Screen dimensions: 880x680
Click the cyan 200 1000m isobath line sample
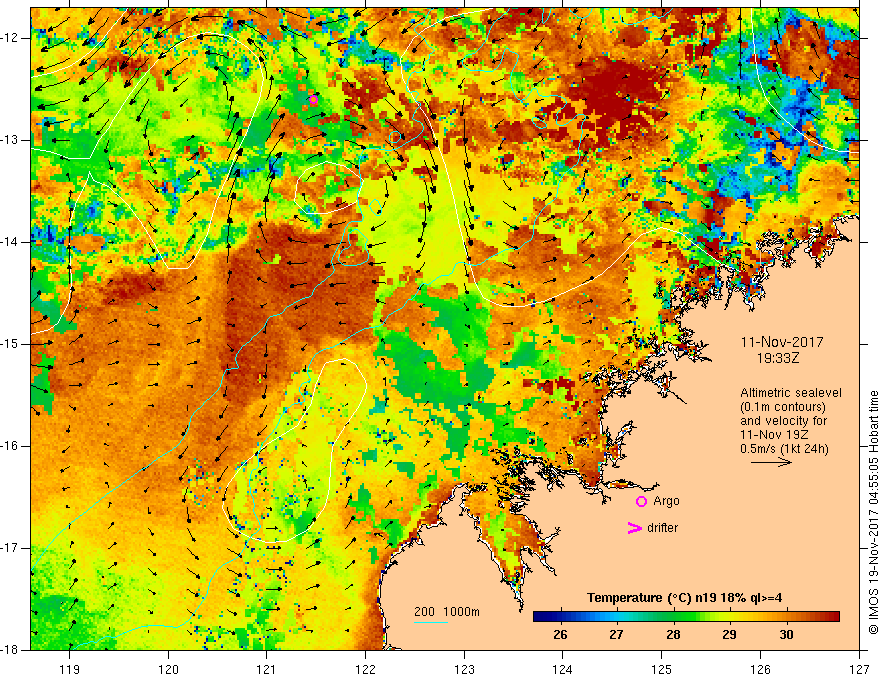(x=430, y=622)
